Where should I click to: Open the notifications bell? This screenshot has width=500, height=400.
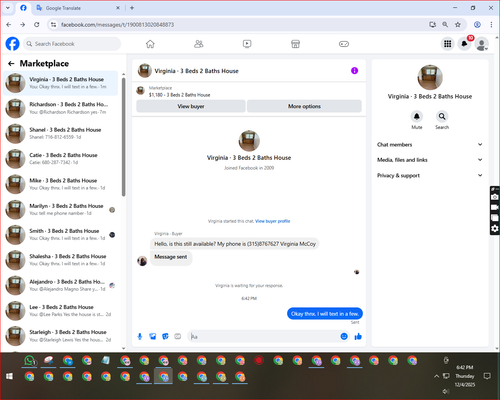(x=464, y=44)
